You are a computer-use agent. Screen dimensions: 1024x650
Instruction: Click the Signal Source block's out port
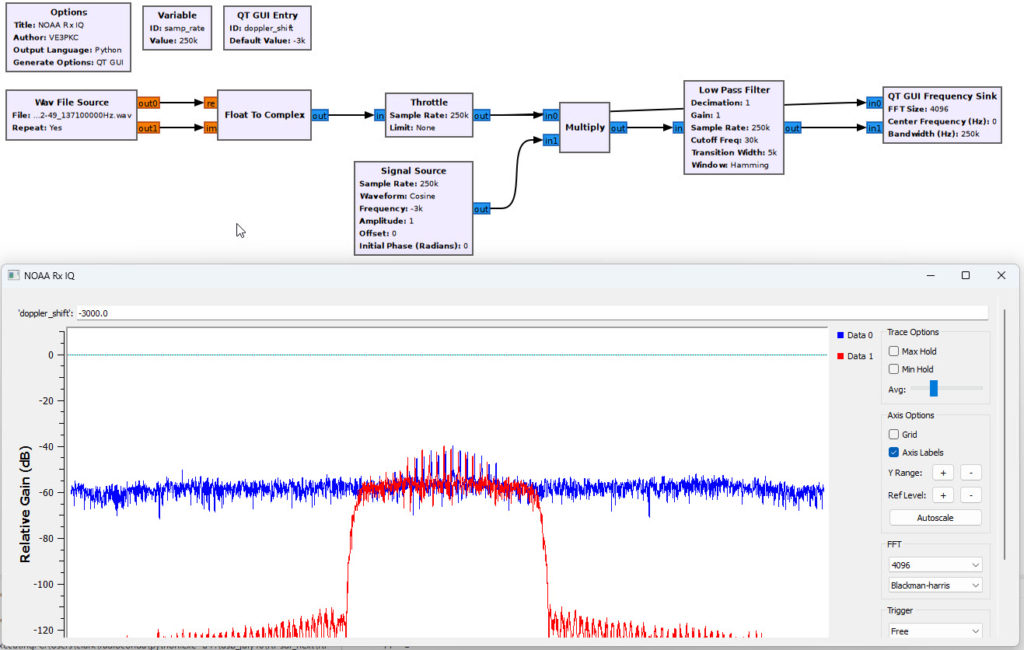(x=482, y=209)
